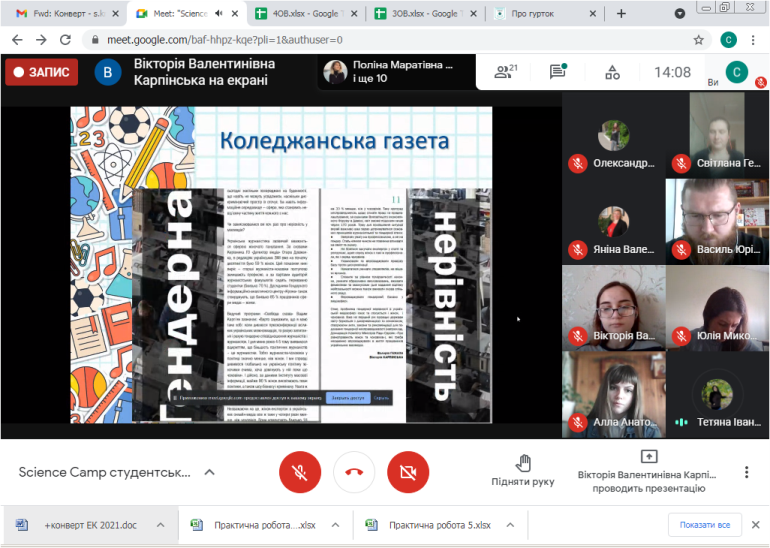Expand options for Практична робота 5.xlsx download

pos(504,525)
